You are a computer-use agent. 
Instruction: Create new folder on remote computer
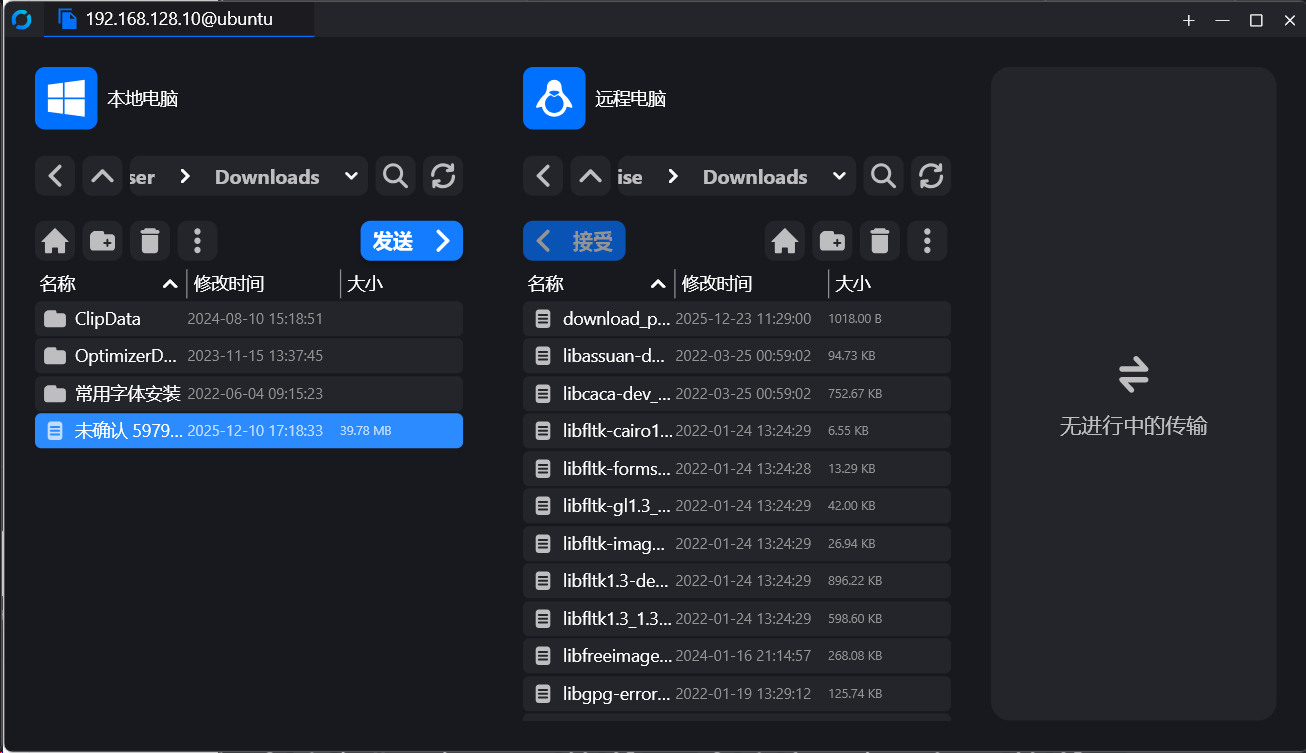(x=832, y=241)
